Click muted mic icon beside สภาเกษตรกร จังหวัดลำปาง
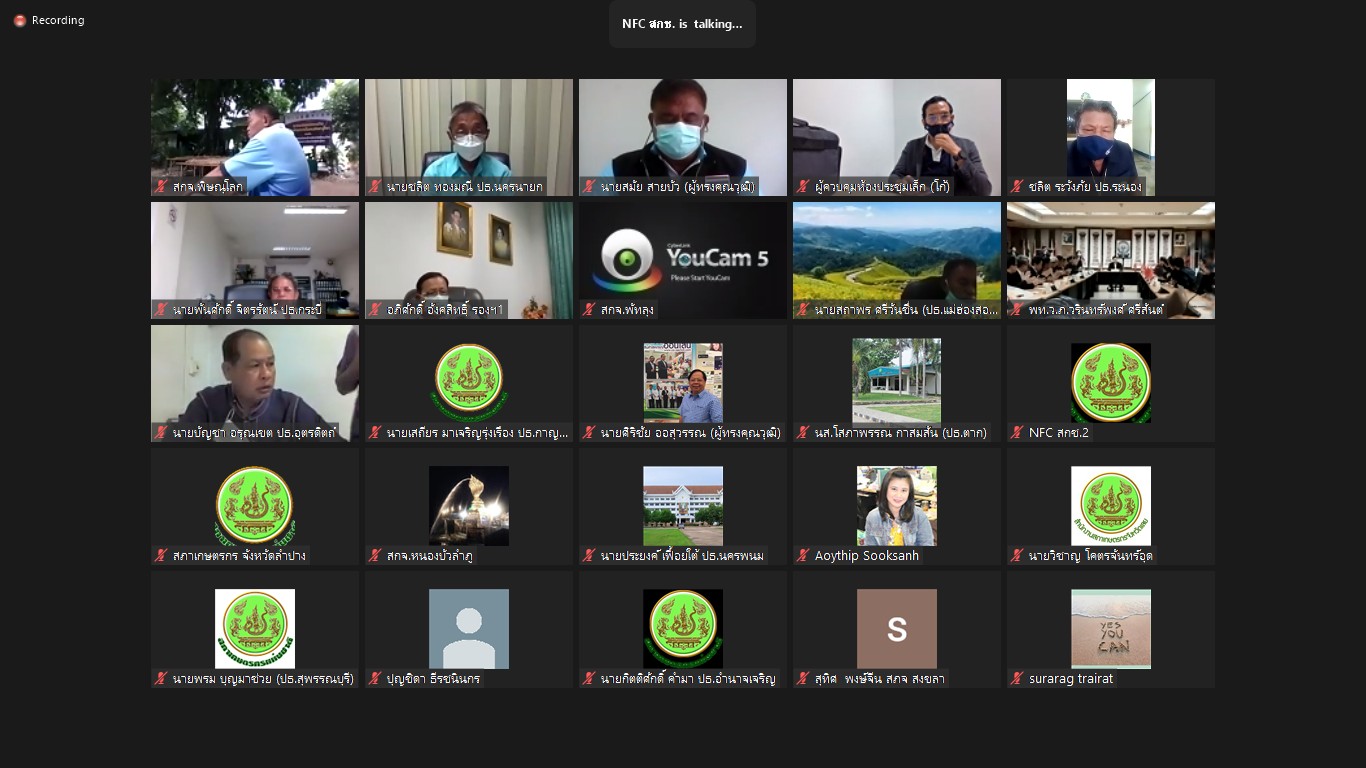Image resolution: width=1366 pixels, height=768 pixels. click(161, 555)
